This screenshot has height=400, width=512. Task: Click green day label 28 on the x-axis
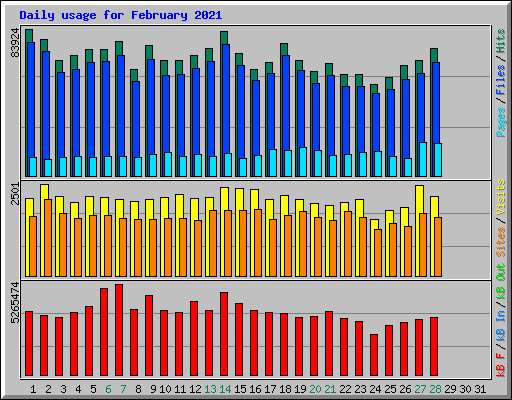[435, 389]
